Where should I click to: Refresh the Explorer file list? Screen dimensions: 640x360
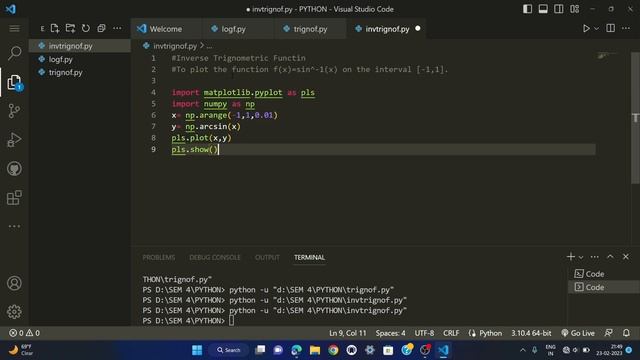click(86, 28)
